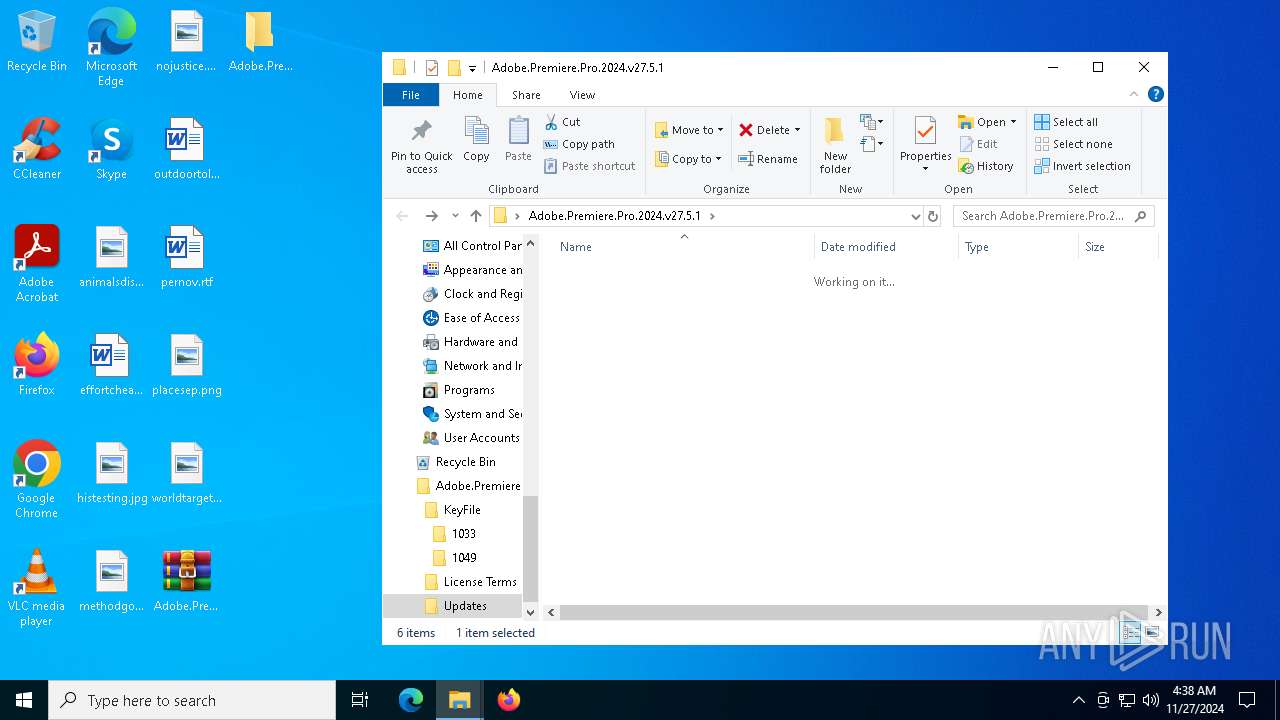Select the CCleaner desktop icon
1280x720 pixels.
click(37, 149)
